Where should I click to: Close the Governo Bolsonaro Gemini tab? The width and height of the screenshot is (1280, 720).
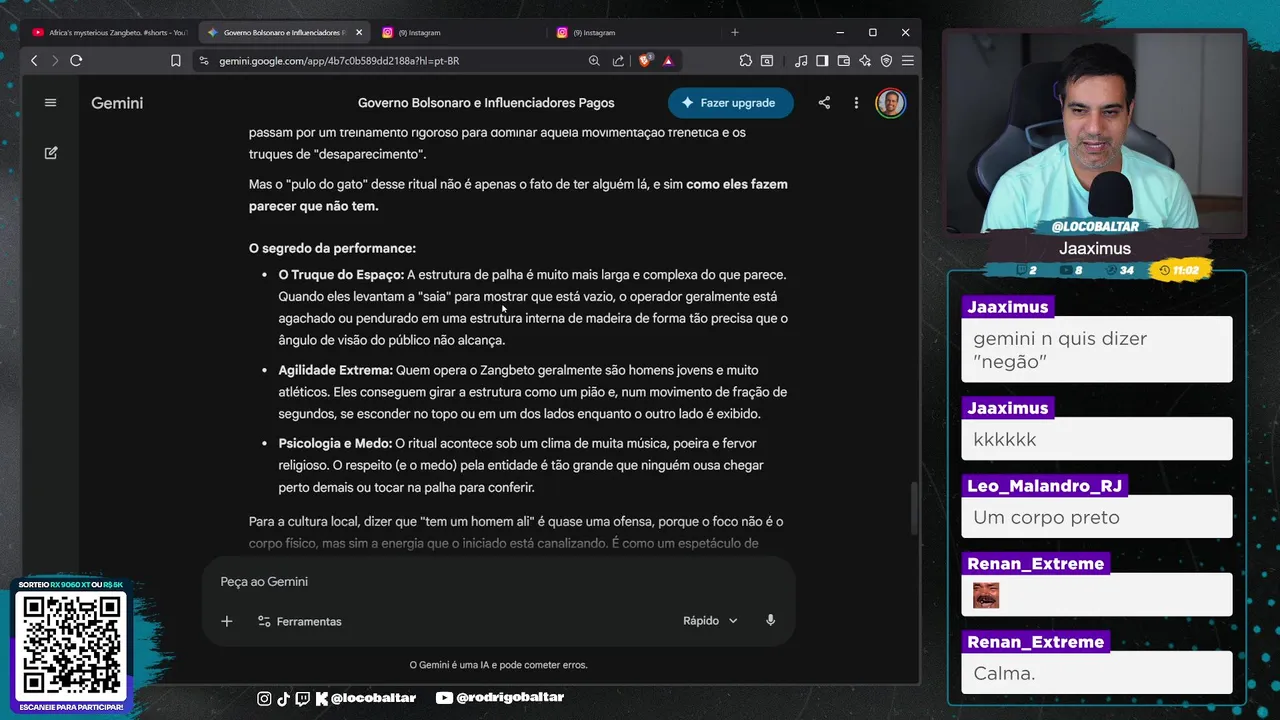pos(359,33)
